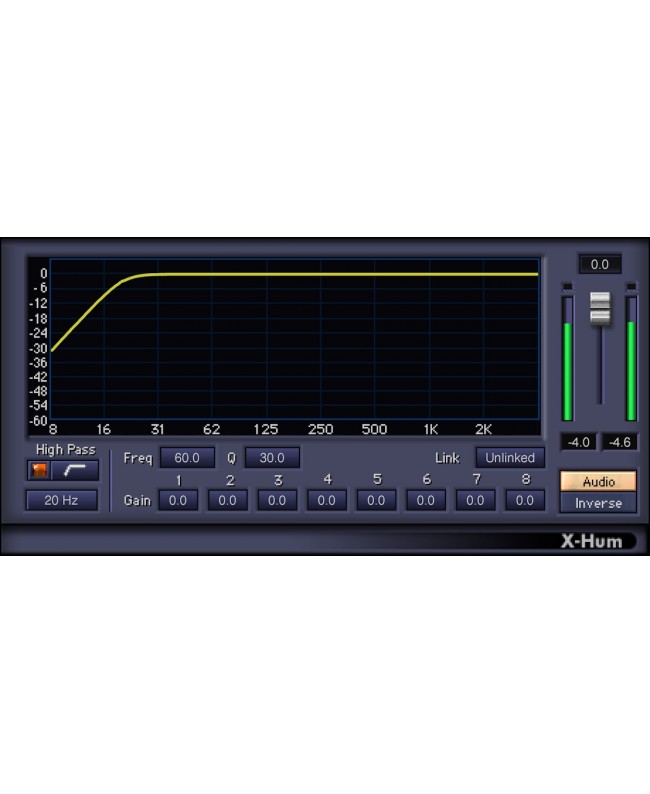Click the output gain fader handle
Screen dimensions: 650x794
coord(600,308)
